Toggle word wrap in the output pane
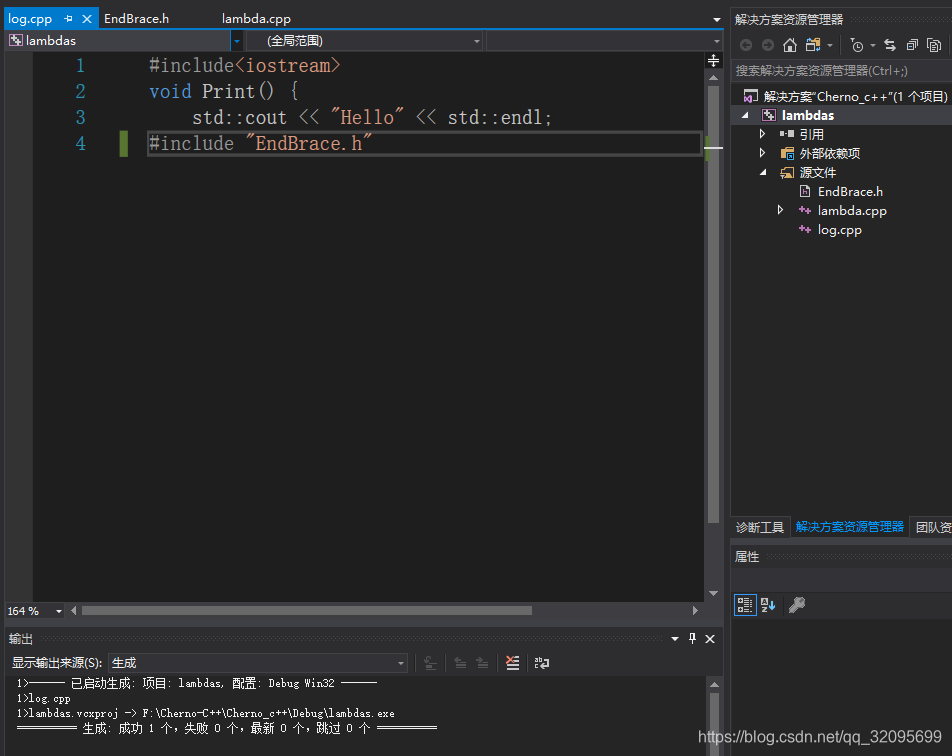 (542, 662)
